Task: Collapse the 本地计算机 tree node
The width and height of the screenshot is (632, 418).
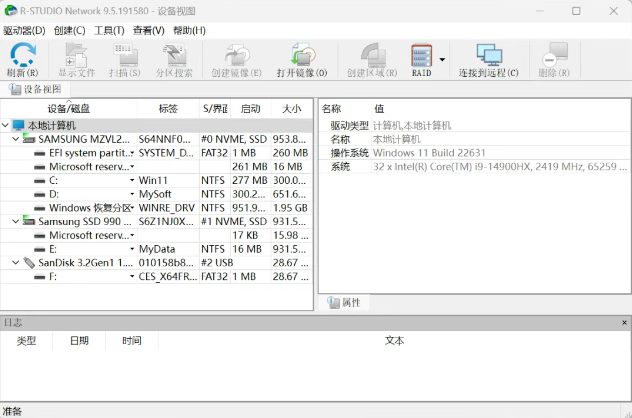Action: (5, 125)
